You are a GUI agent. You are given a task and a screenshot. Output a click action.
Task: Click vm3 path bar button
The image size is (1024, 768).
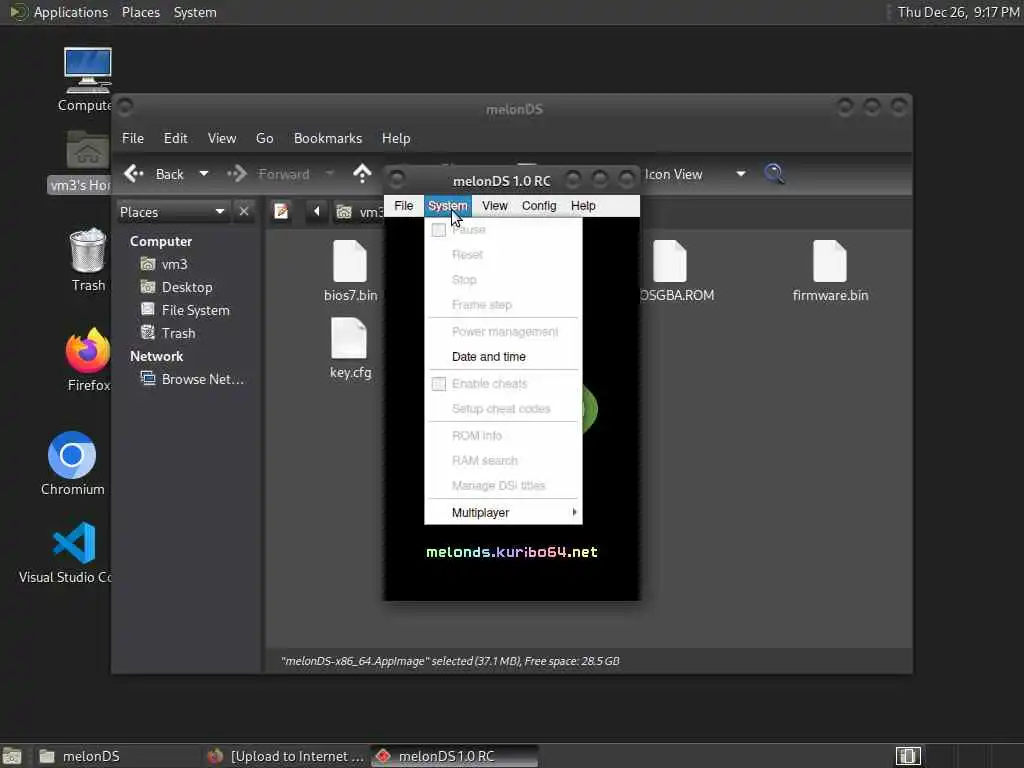(359, 212)
